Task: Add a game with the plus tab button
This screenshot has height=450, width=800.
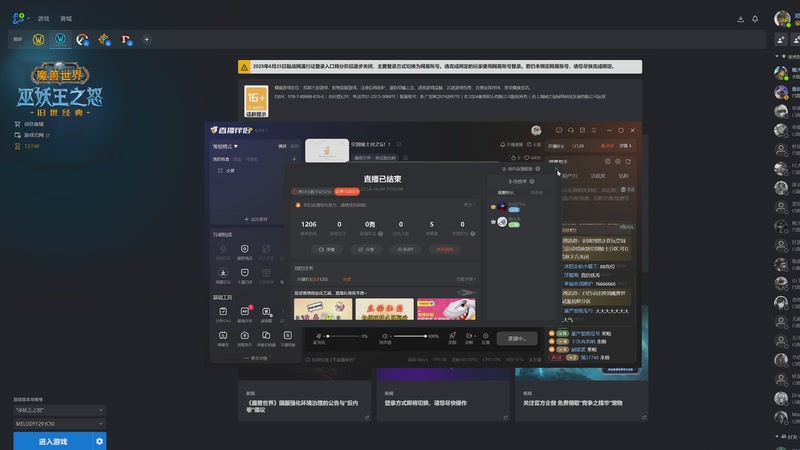Action: point(146,39)
